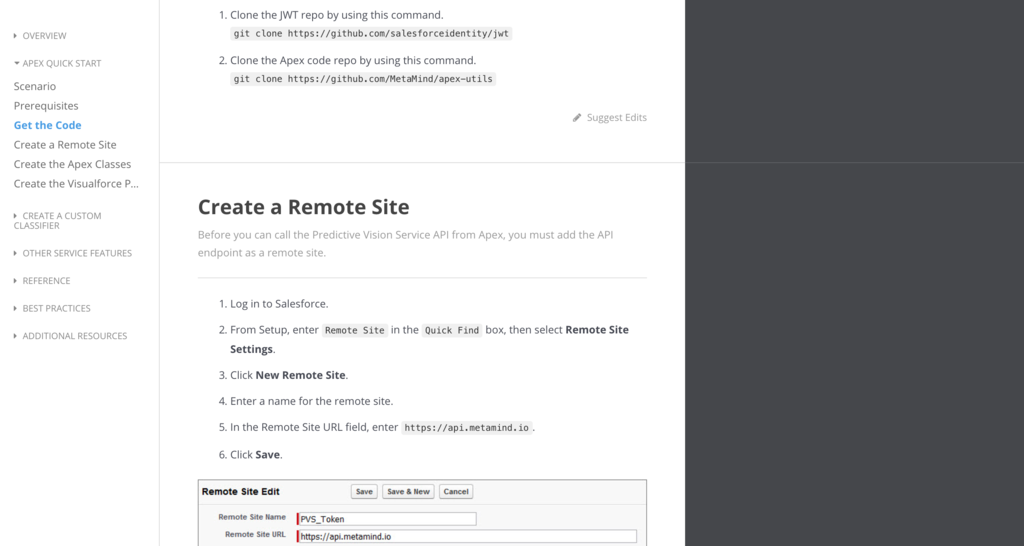Click "Enter a name for the remote site." step
Viewport: 1024px width, 546px height.
tap(312, 402)
